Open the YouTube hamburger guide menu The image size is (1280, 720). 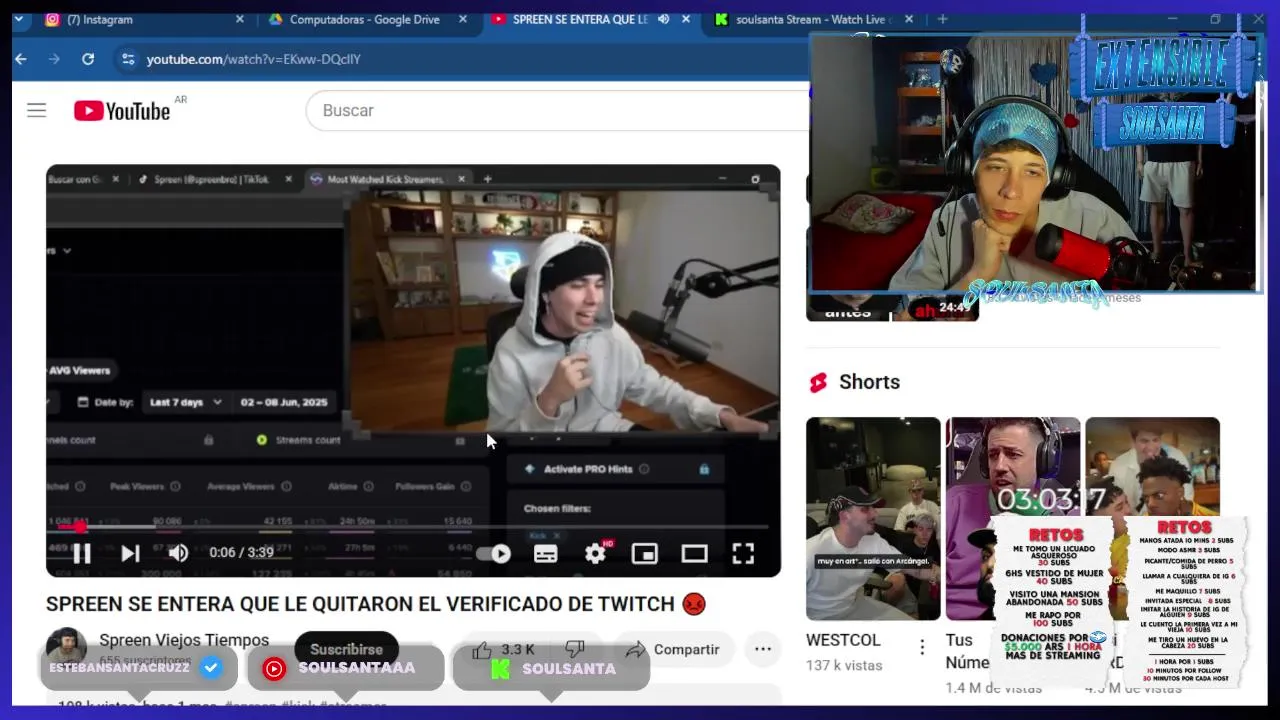tap(37, 110)
